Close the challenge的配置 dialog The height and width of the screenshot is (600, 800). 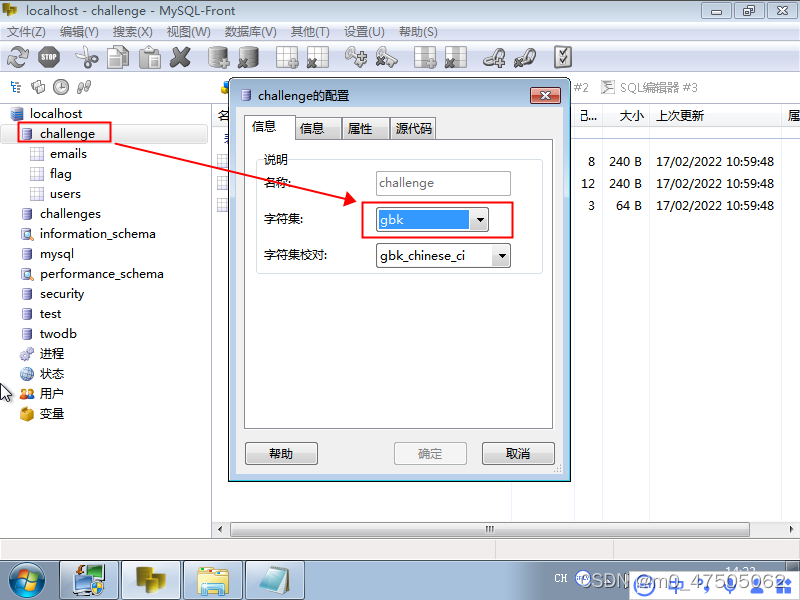pyautogui.click(x=545, y=95)
